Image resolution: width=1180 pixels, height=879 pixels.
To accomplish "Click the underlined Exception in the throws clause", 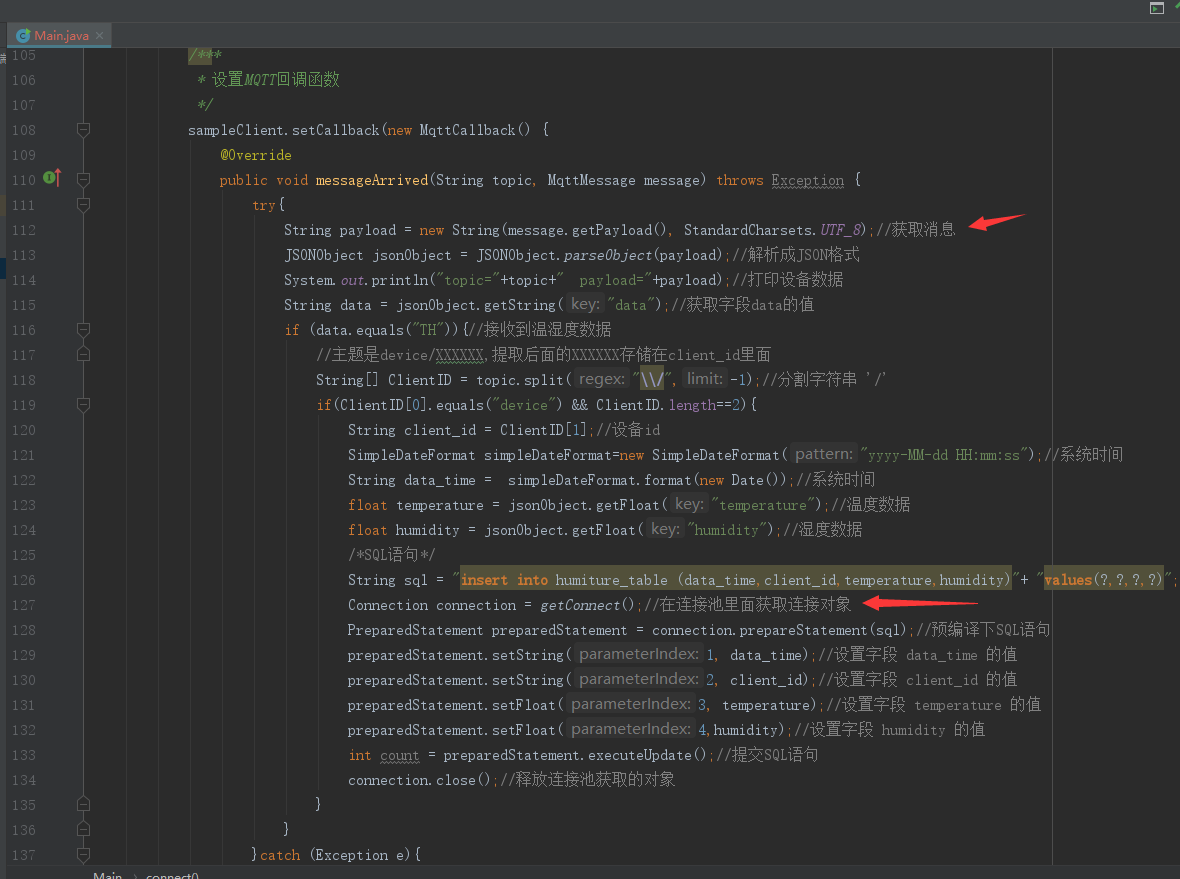I will coord(807,181).
